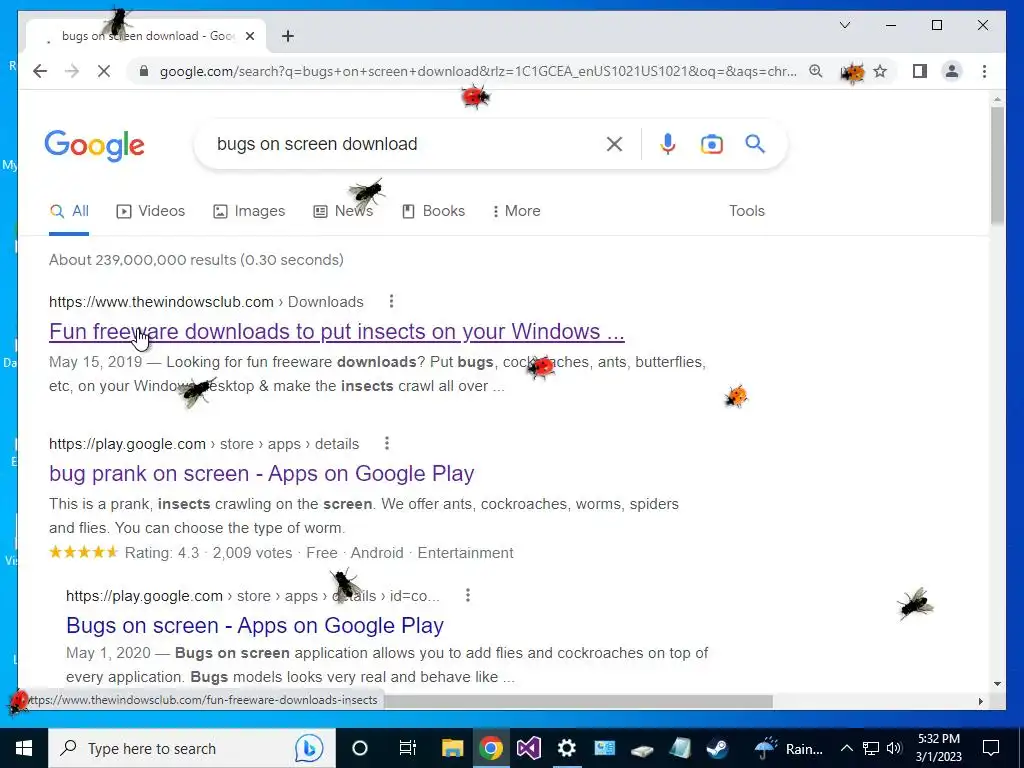Image resolution: width=1024 pixels, height=768 pixels.
Task: Toggle Chrome side panel
Action: click(x=920, y=71)
